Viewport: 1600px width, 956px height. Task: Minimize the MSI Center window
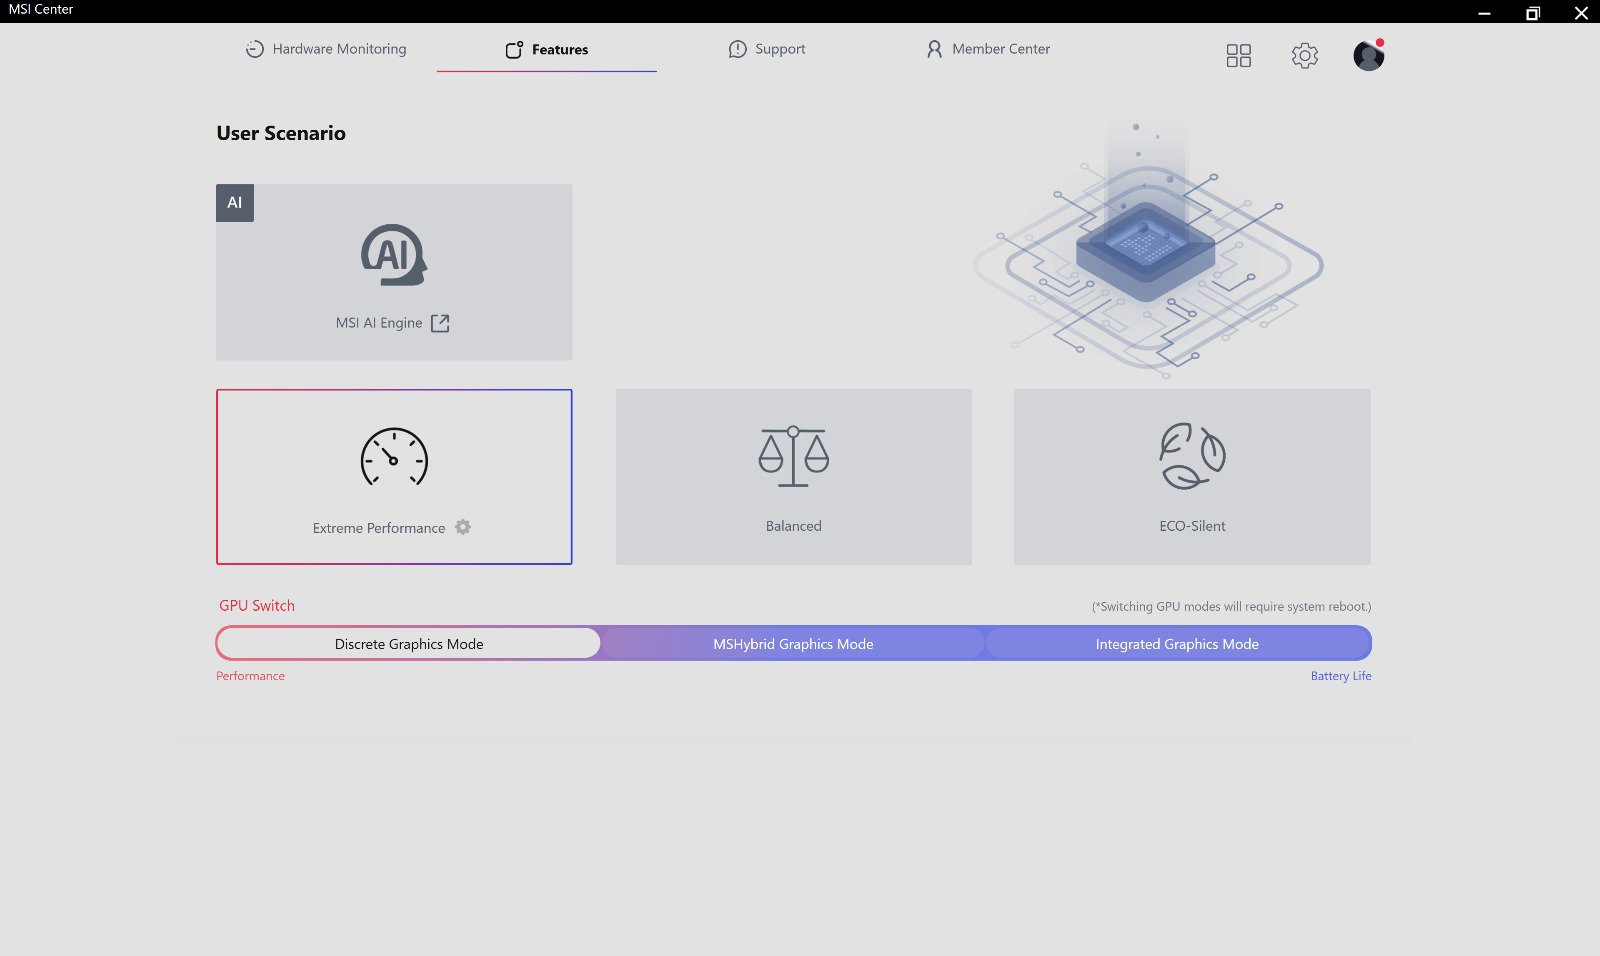point(1485,13)
